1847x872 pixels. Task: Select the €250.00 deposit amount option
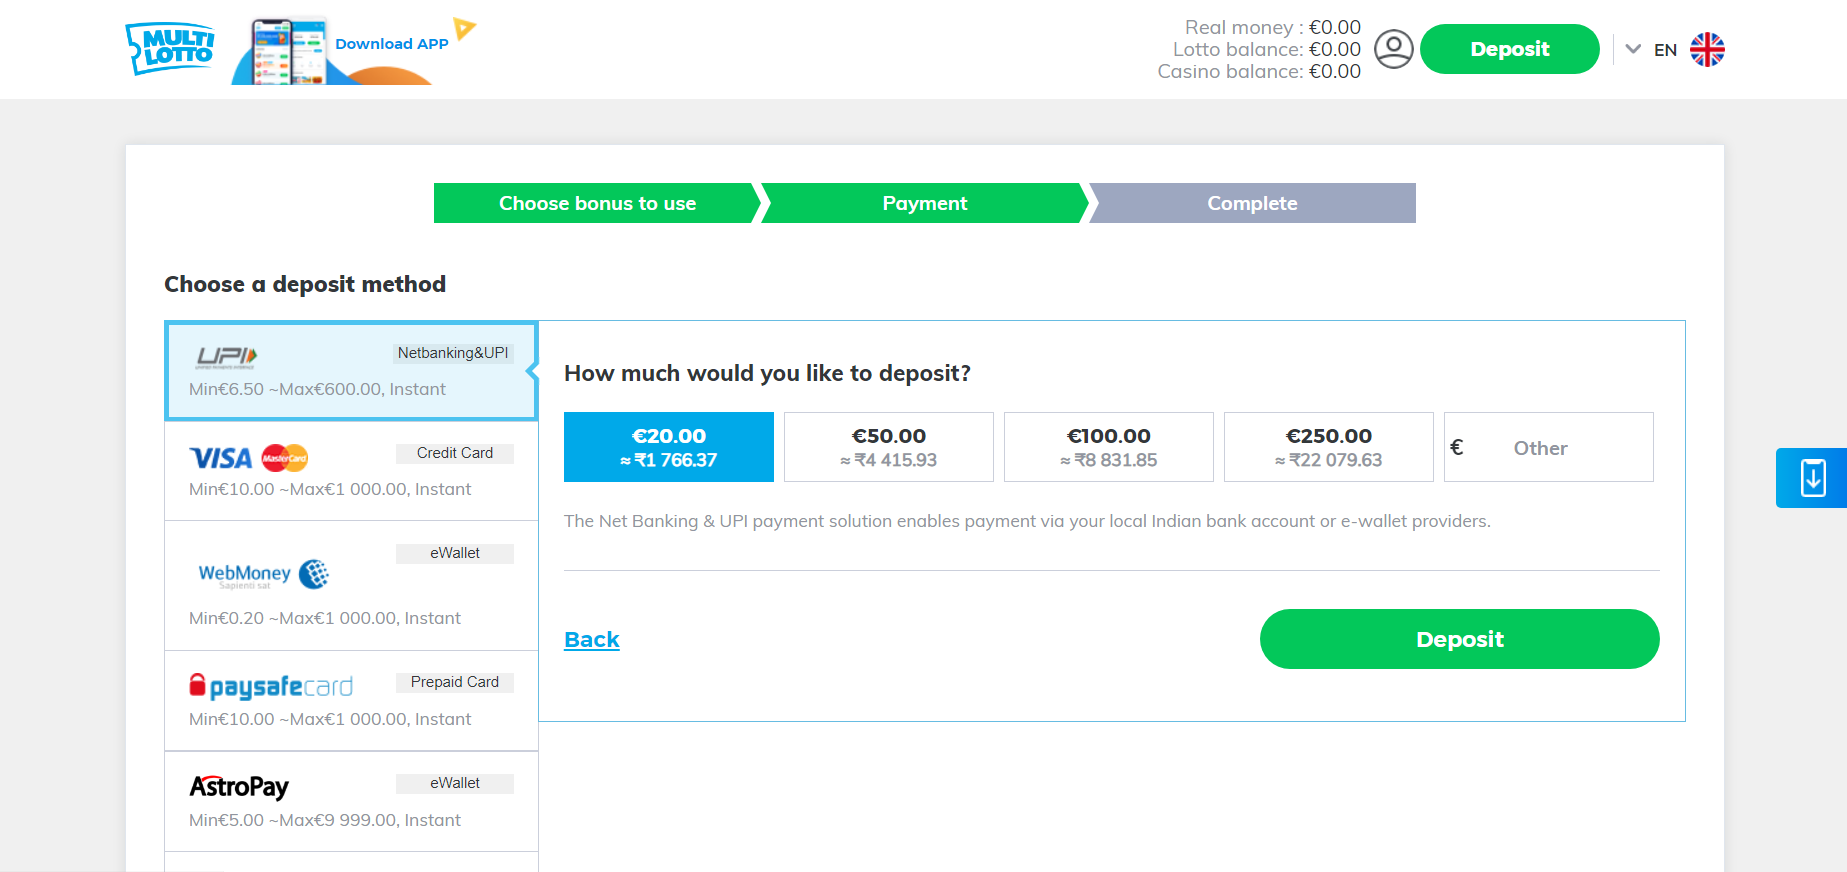click(1328, 446)
